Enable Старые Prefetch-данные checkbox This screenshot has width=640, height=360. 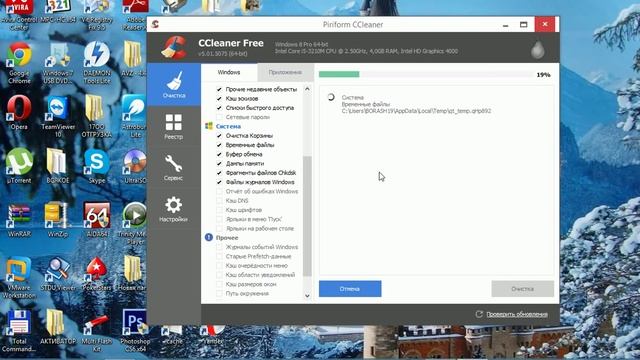click(x=219, y=256)
